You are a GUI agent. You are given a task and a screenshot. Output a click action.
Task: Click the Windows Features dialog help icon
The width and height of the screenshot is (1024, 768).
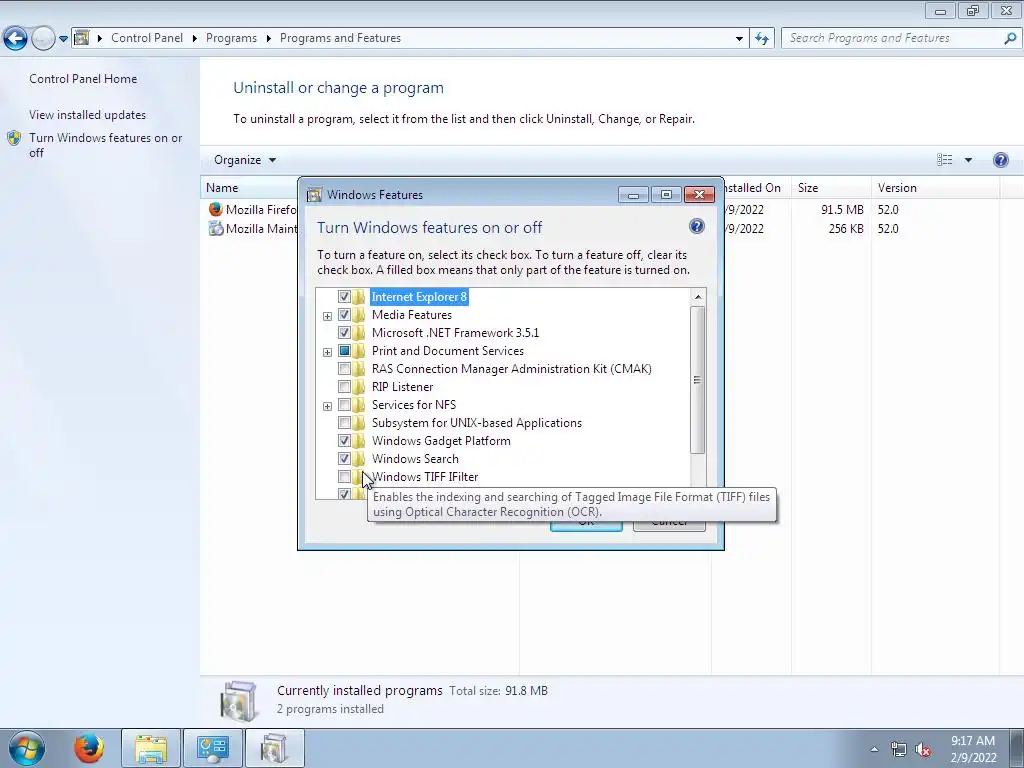(696, 226)
